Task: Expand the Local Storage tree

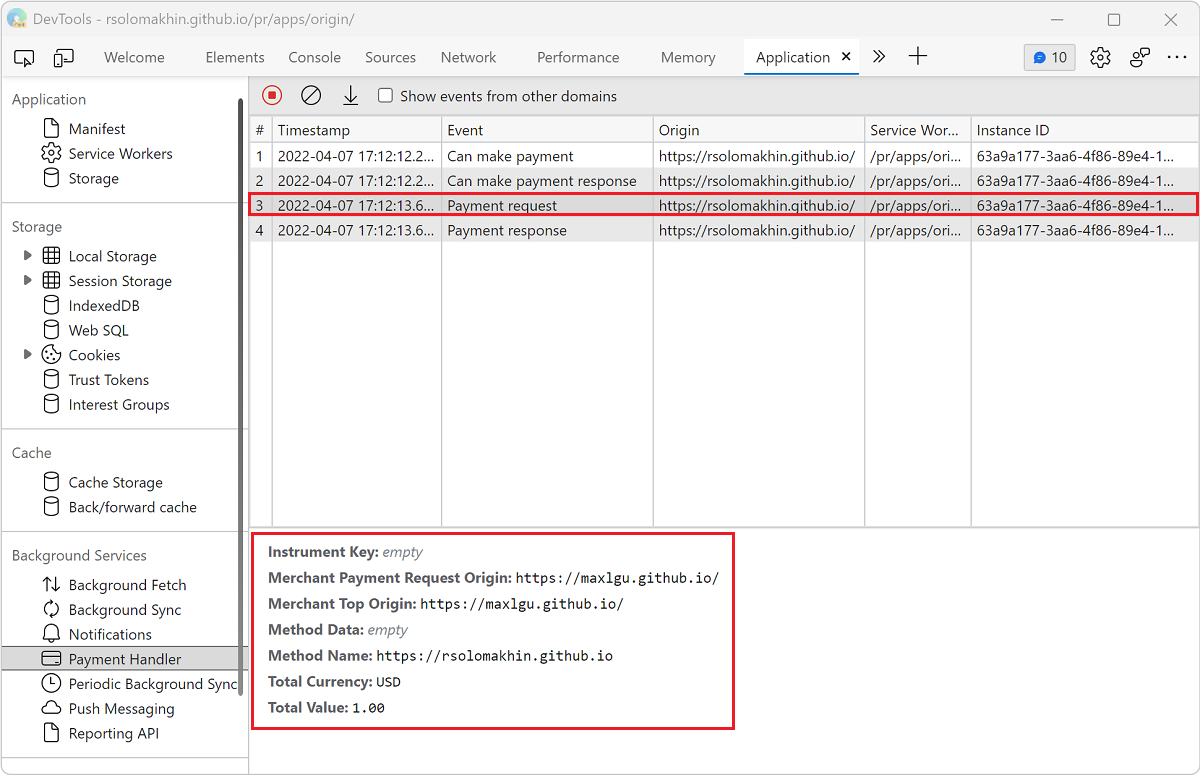Action: tap(27, 255)
